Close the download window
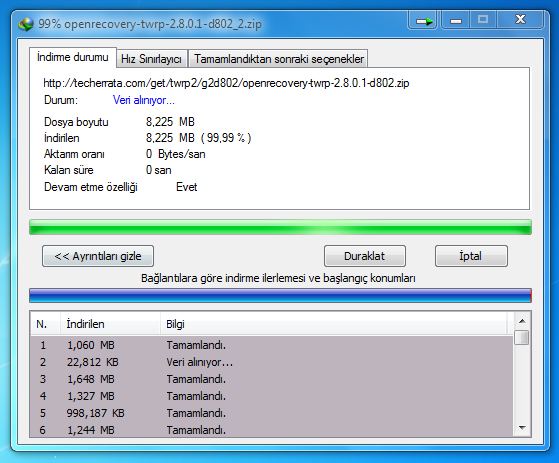Screen dimensions: 559x463 (x=520, y=20)
